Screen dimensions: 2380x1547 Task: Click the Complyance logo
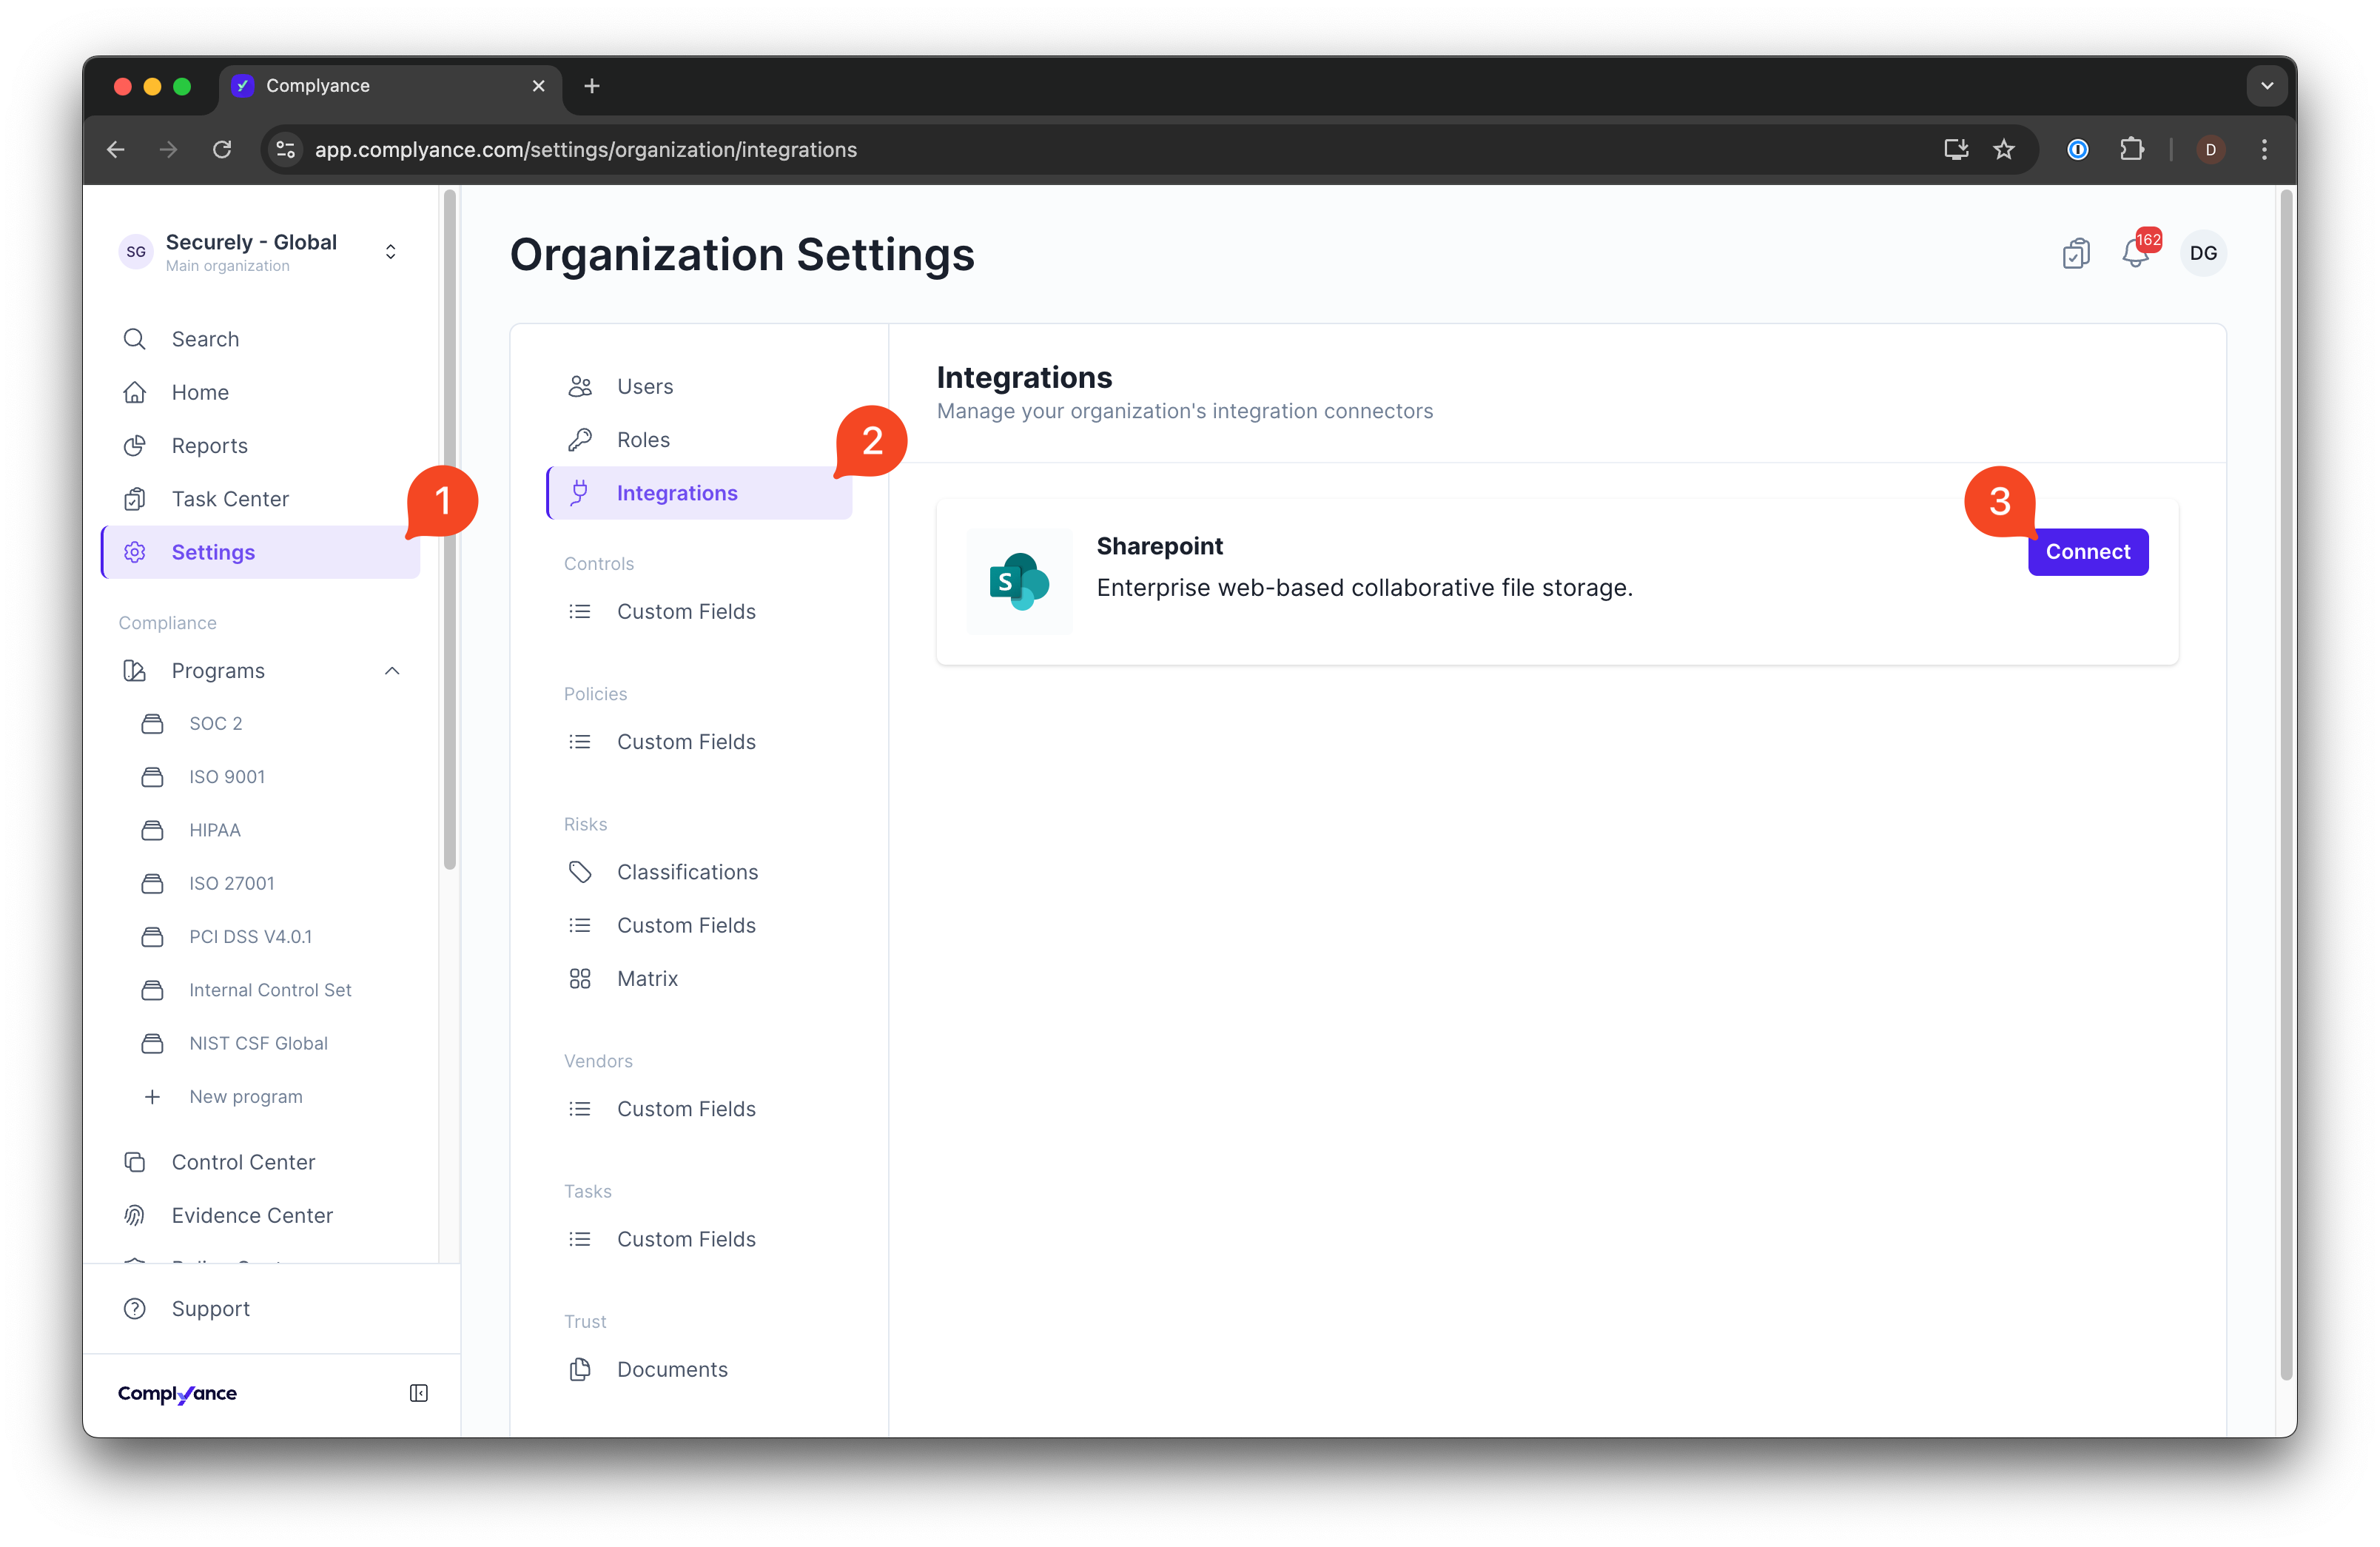tap(177, 1393)
